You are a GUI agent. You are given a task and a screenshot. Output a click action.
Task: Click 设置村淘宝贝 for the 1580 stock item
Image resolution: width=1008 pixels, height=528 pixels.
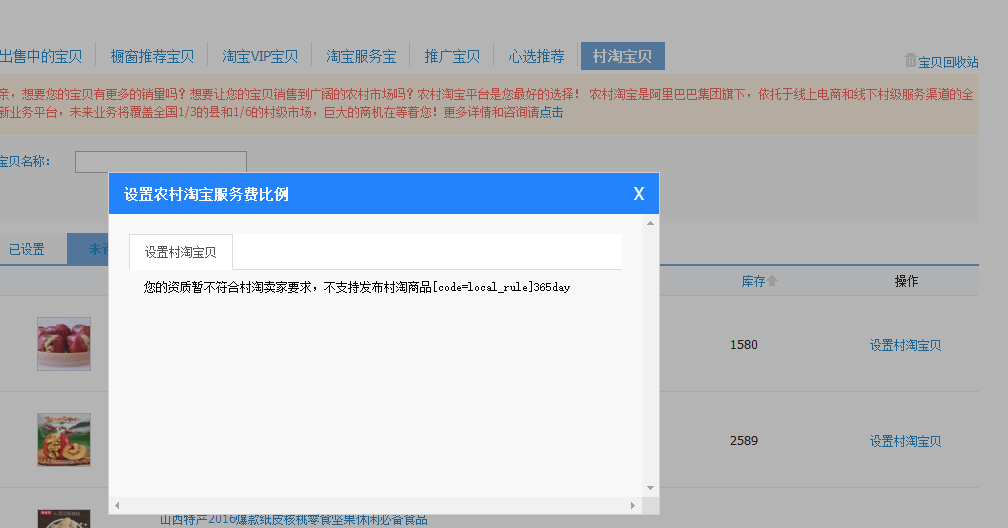click(905, 345)
